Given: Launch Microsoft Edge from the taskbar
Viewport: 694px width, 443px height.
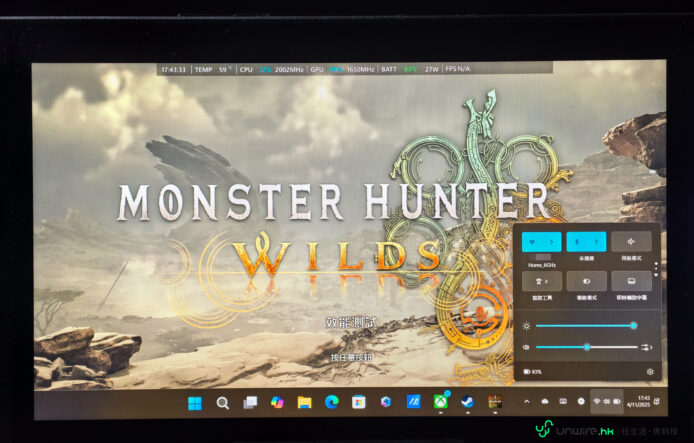Looking at the screenshot, I should coord(332,402).
